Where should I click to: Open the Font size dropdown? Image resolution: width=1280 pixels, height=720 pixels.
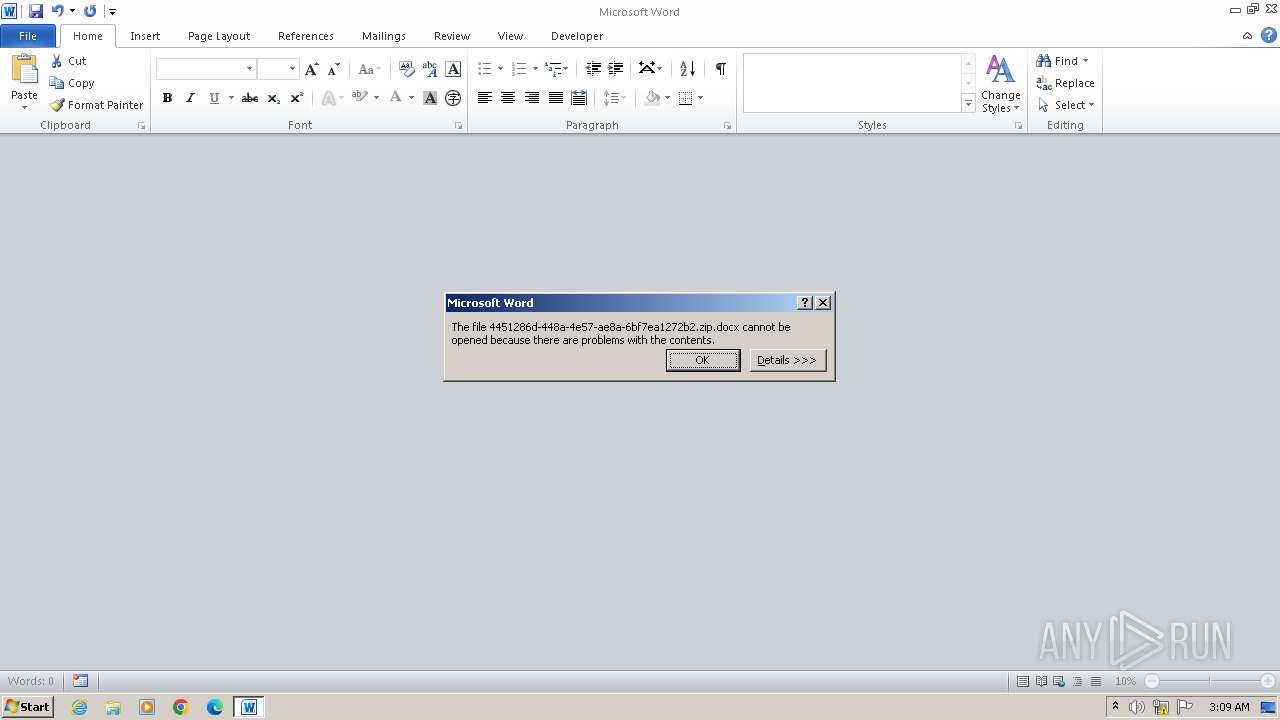(x=292, y=69)
